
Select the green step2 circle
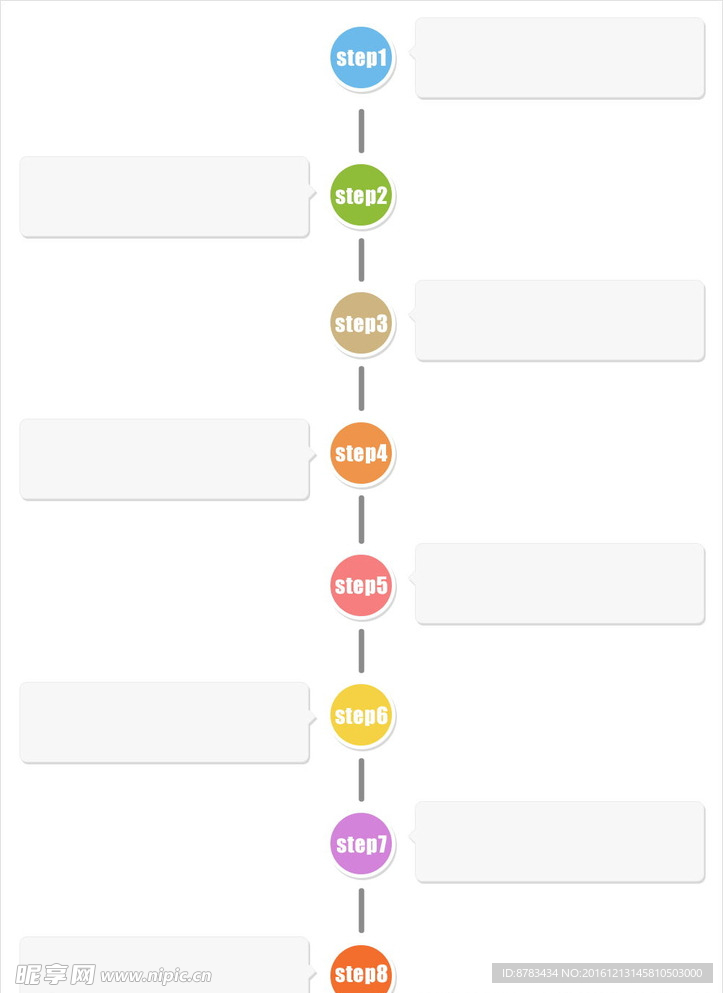click(x=361, y=195)
